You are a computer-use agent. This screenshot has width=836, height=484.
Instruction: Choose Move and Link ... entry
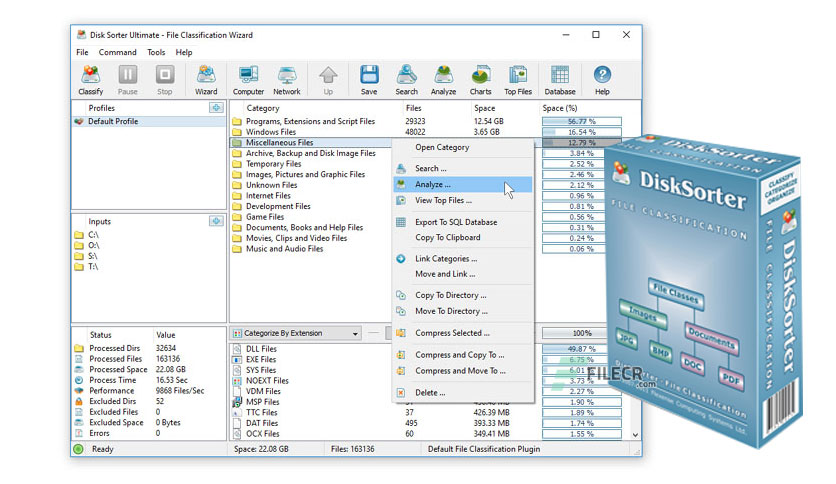point(463,274)
